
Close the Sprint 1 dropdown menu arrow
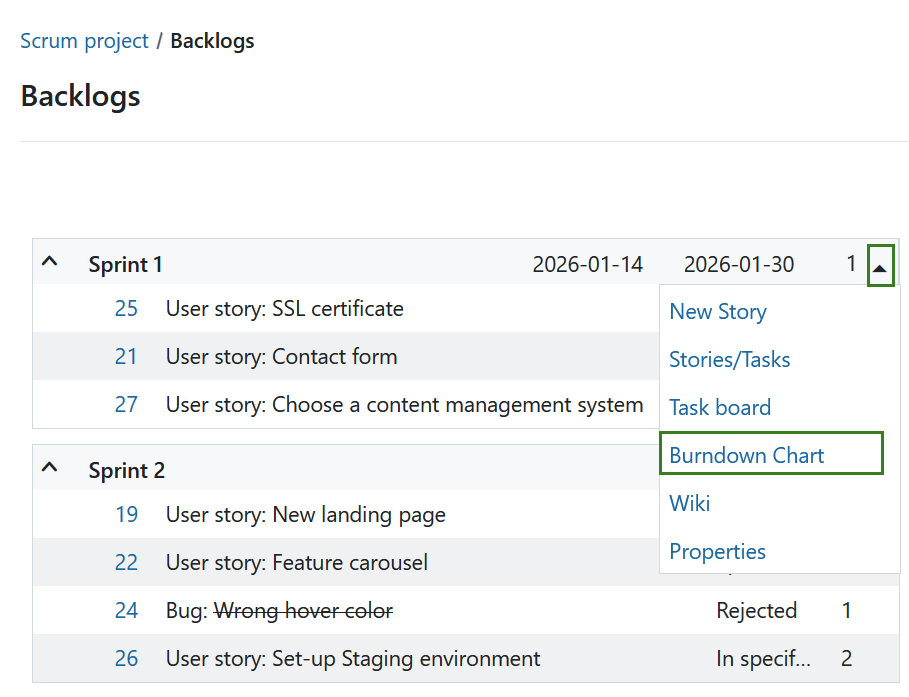(x=880, y=266)
